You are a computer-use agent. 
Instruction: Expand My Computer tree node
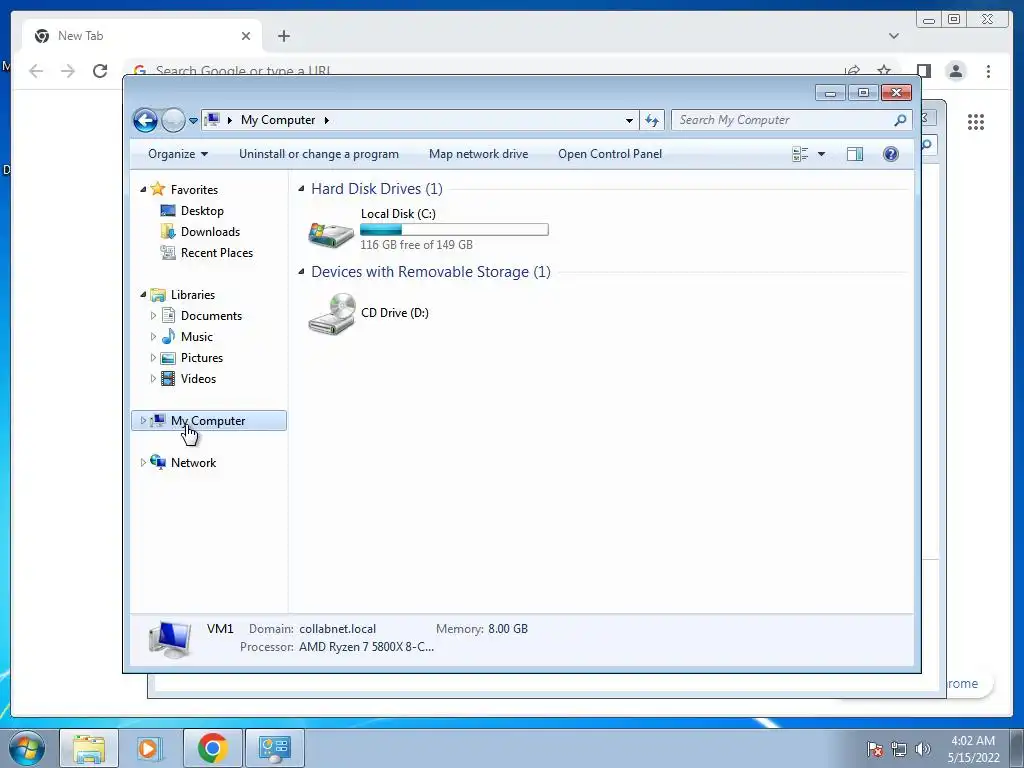coord(143,421)
